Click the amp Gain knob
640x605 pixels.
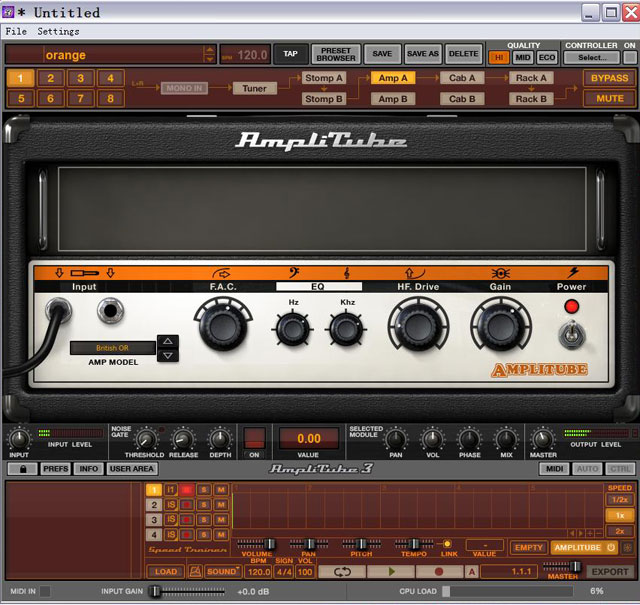(501, 327)
